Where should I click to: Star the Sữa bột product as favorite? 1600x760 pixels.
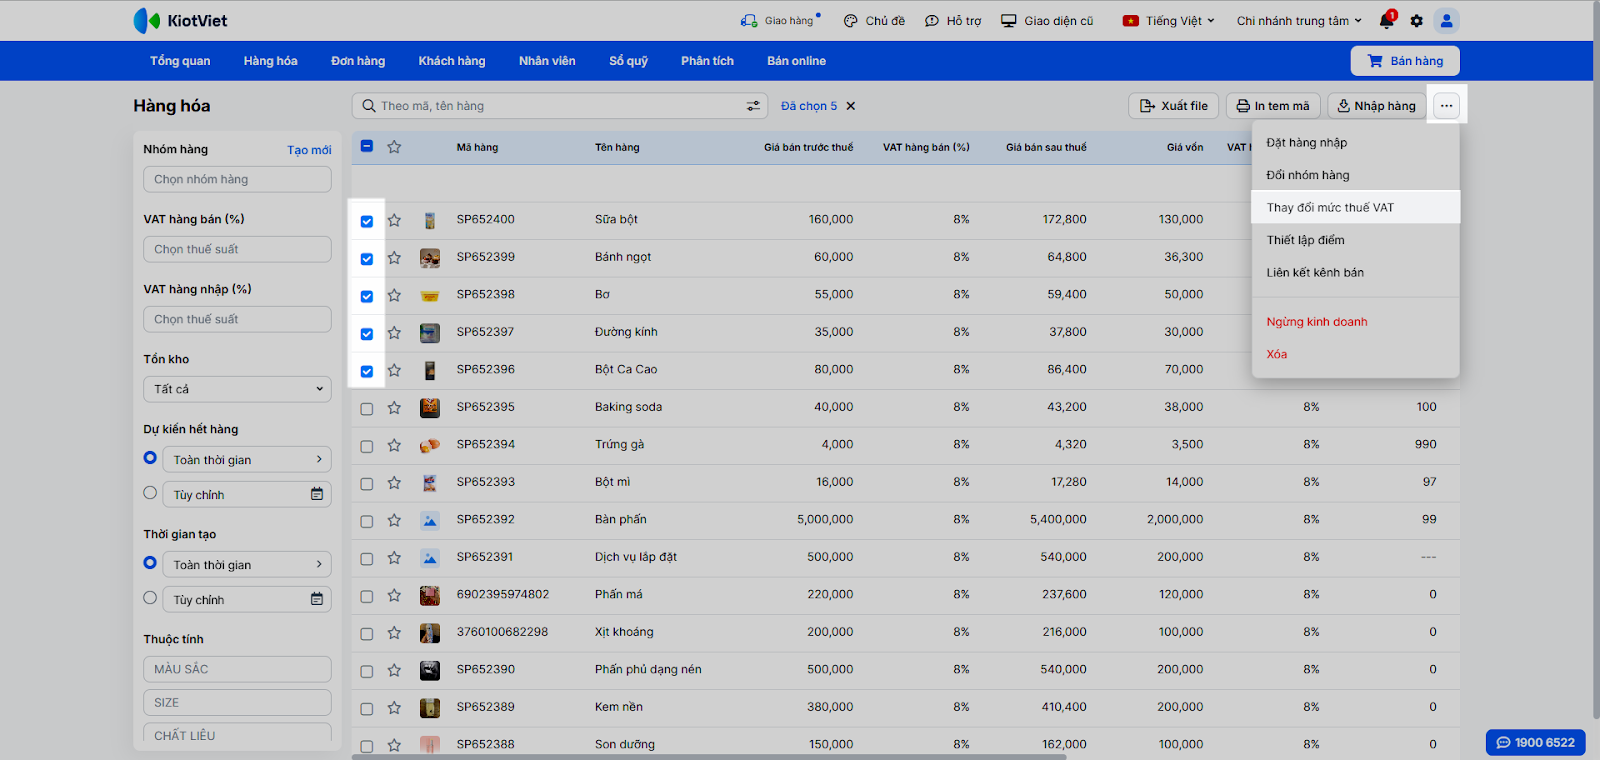click(394, 220)
